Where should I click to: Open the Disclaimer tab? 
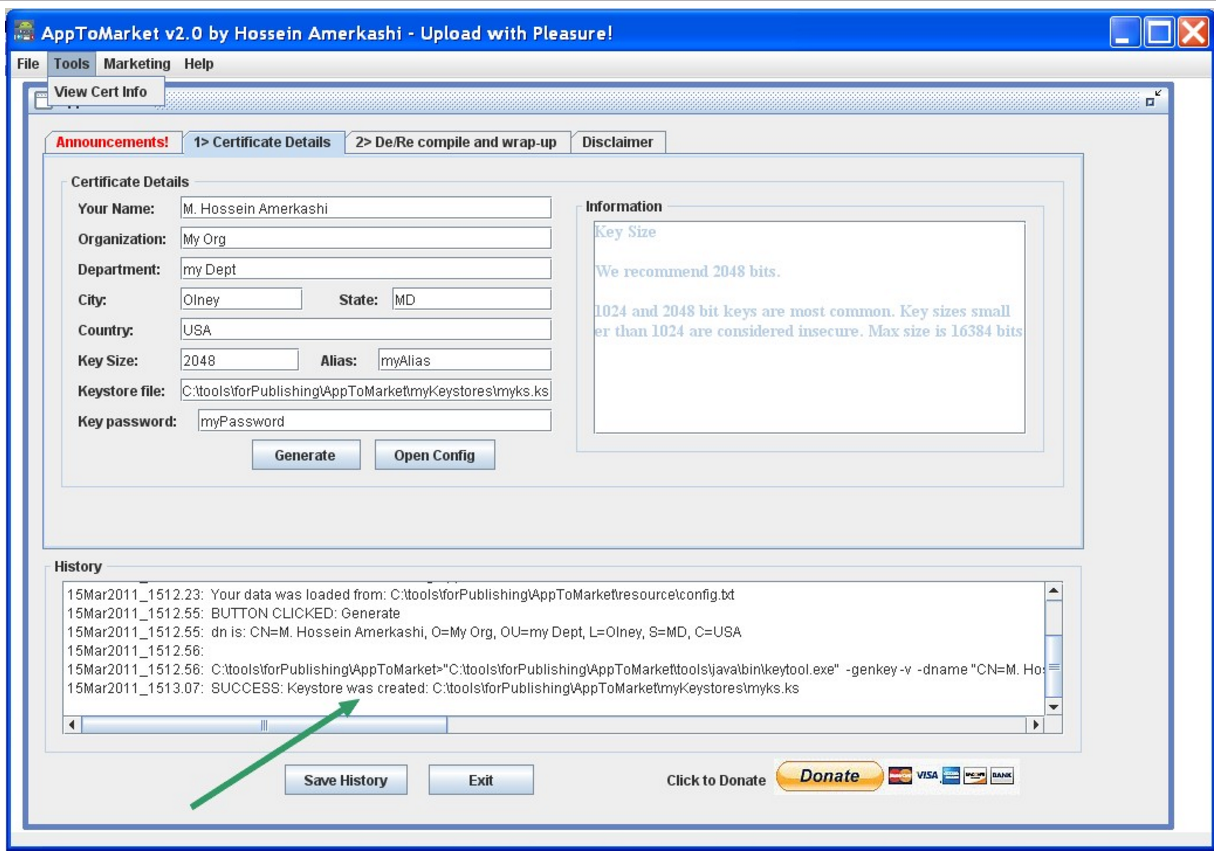pyautogui.click(x=616, y=142)
